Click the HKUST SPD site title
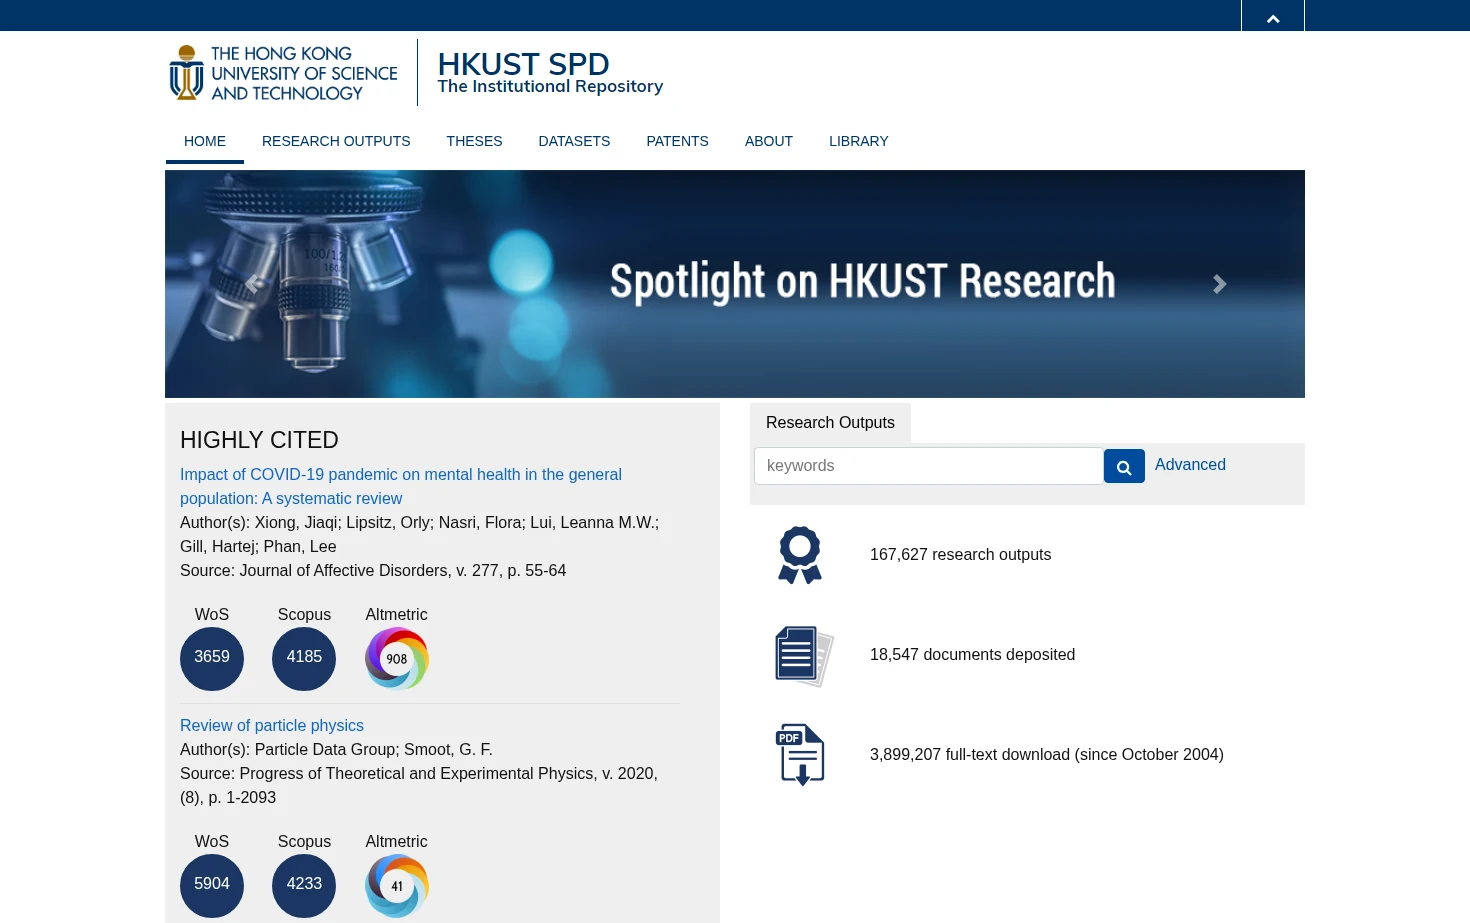This screenshot has width=1470, height=923. pos(523,64)
